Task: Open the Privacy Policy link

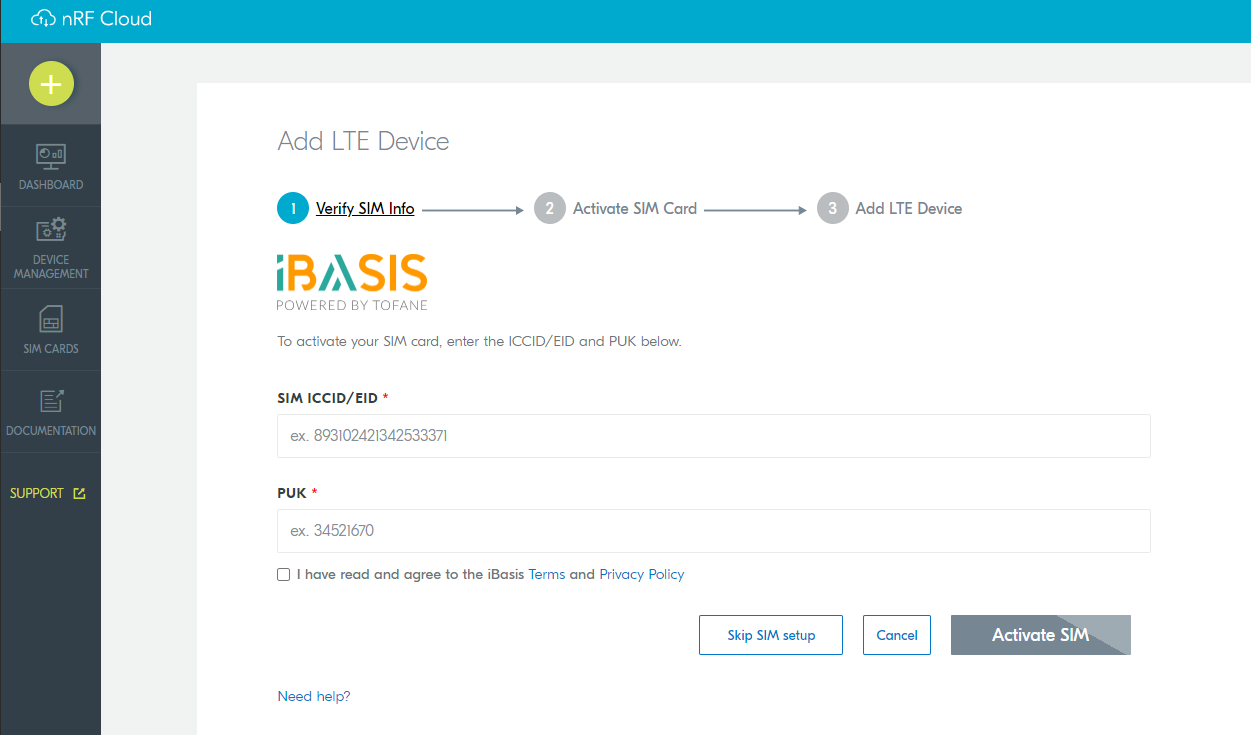Action: pyautogui.click(x=641, y=575)
